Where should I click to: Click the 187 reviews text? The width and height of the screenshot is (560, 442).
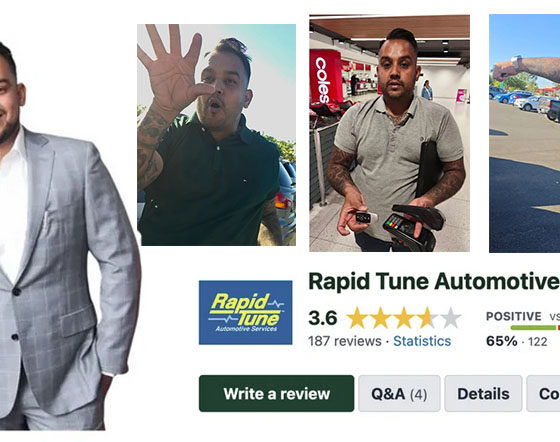(345, 341)
